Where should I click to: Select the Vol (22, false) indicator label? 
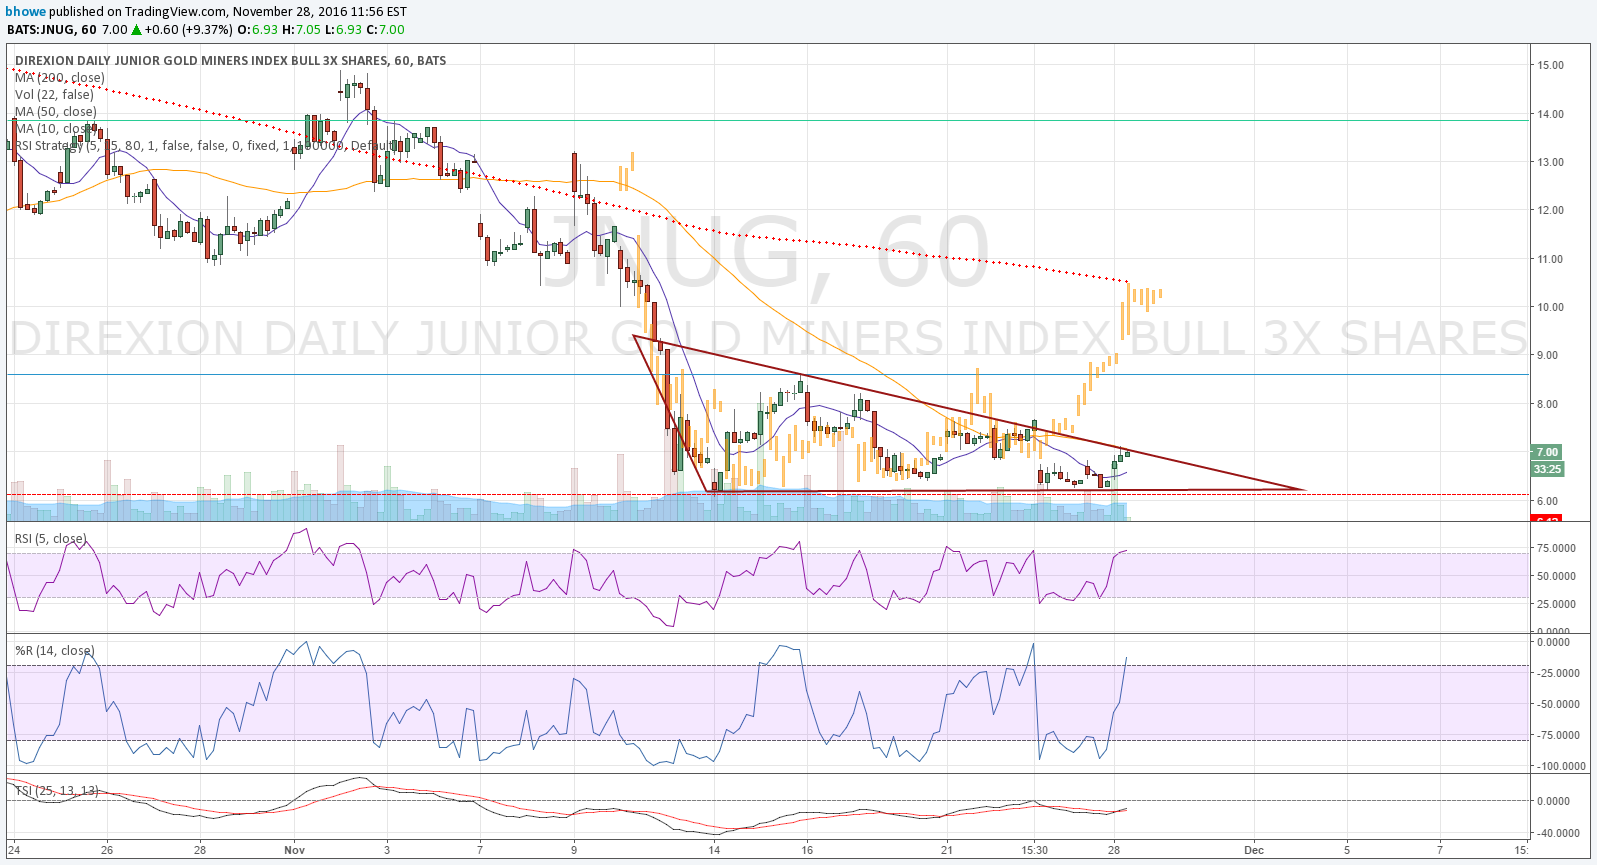click(x=54, y=95)
